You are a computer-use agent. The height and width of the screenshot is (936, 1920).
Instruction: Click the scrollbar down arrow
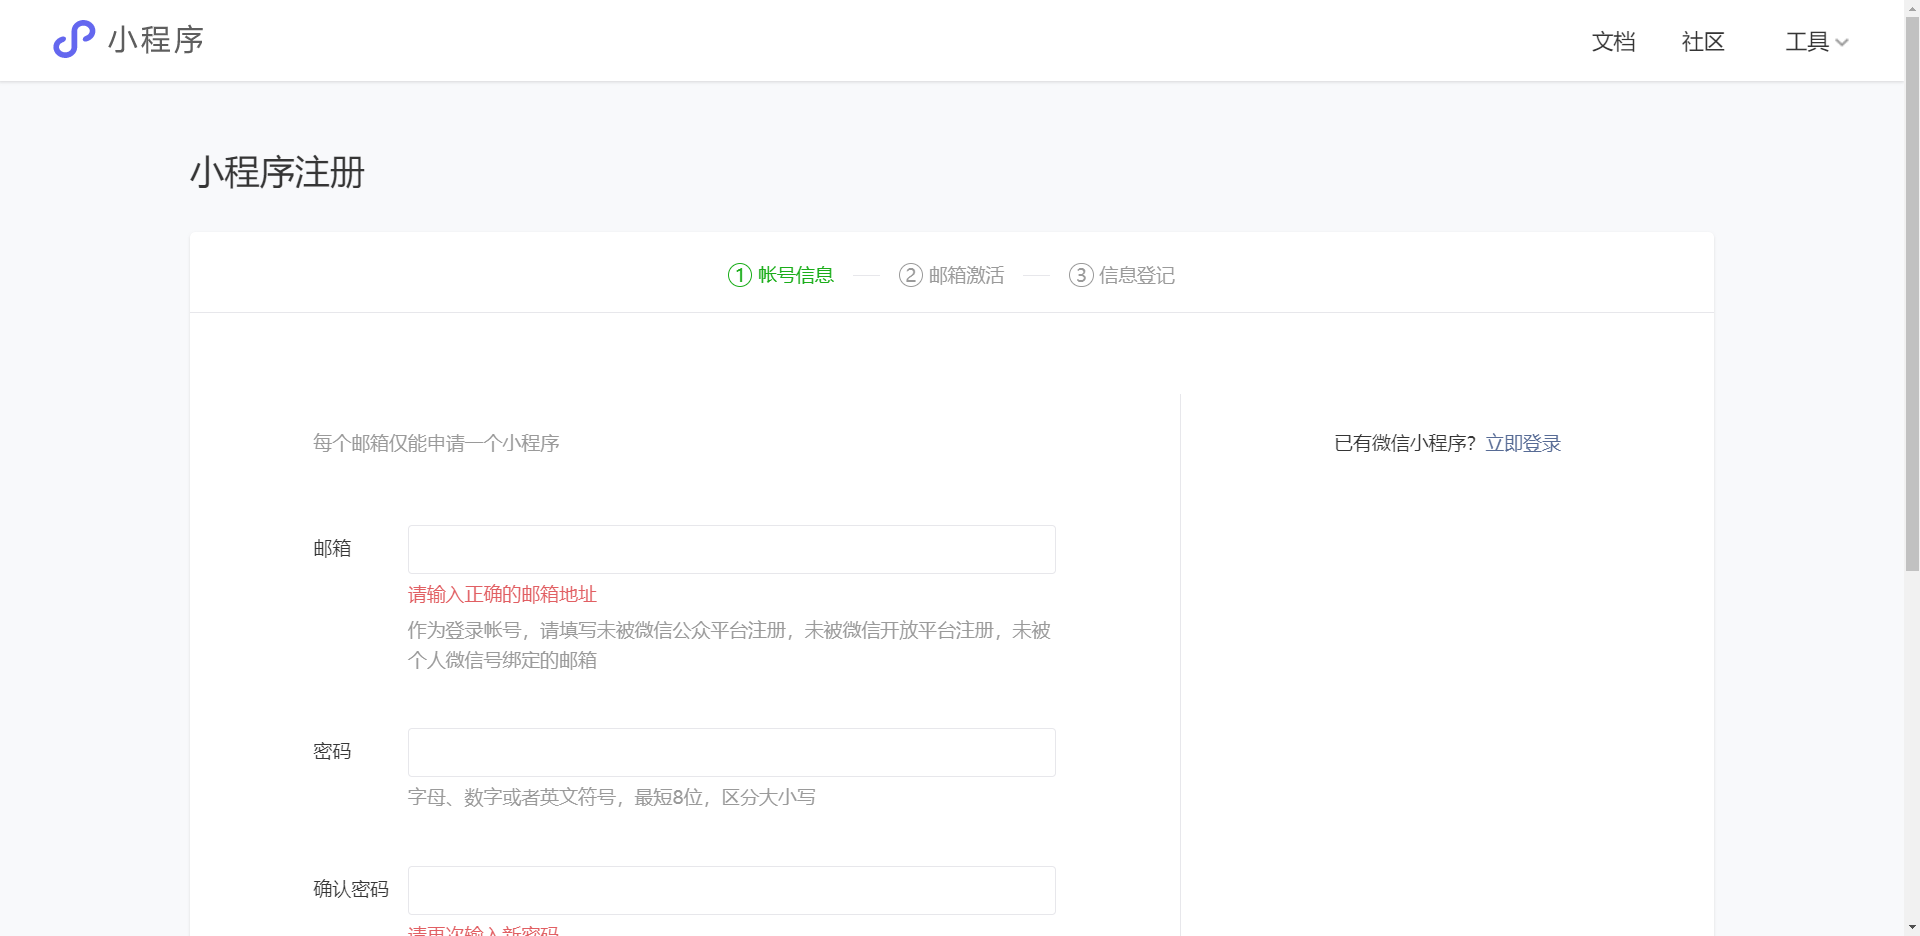click(x=1912, y=927)
